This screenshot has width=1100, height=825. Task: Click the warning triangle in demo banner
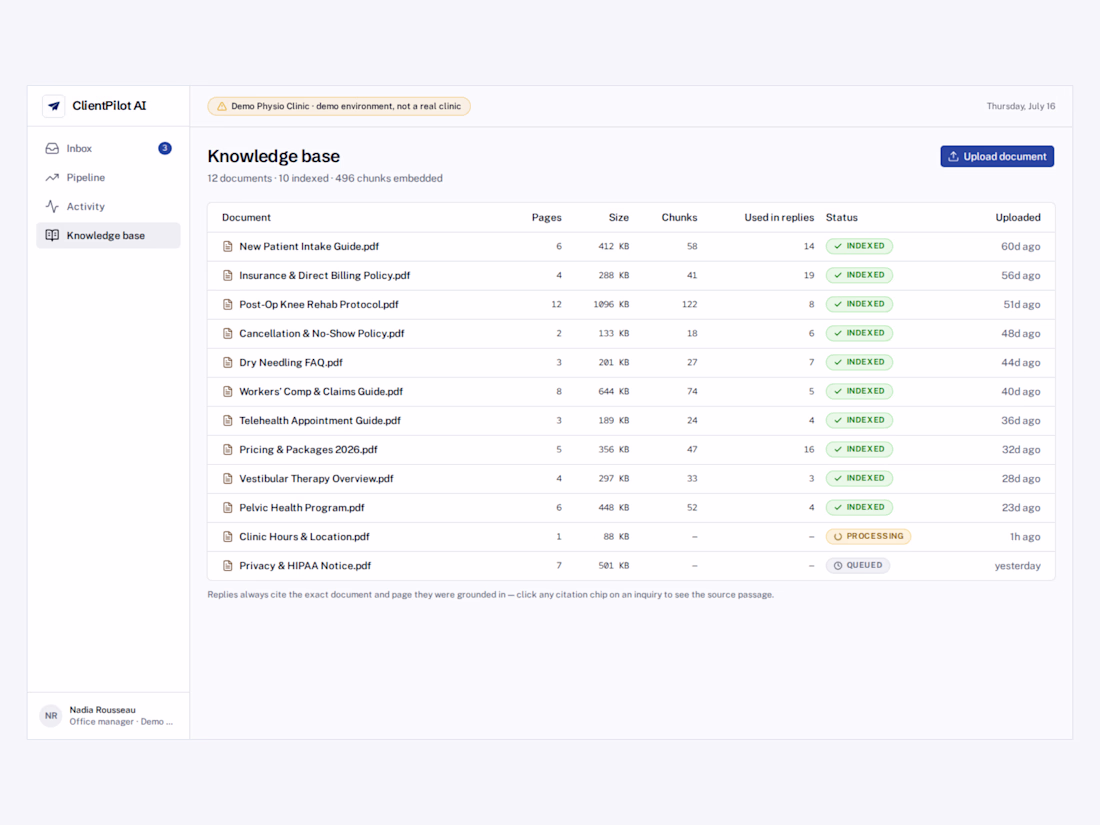222,107
